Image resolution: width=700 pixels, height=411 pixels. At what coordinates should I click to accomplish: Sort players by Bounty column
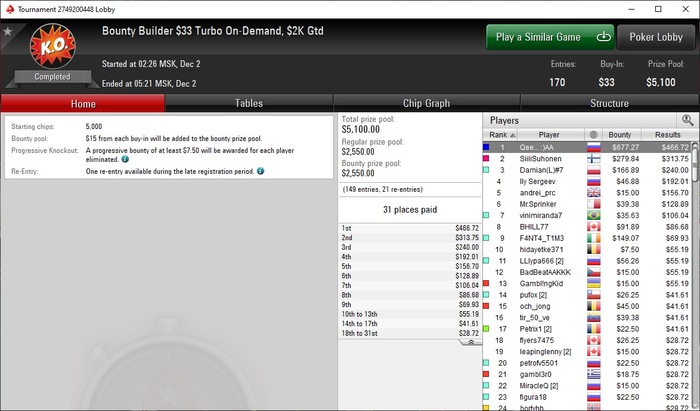pos(622,135)
